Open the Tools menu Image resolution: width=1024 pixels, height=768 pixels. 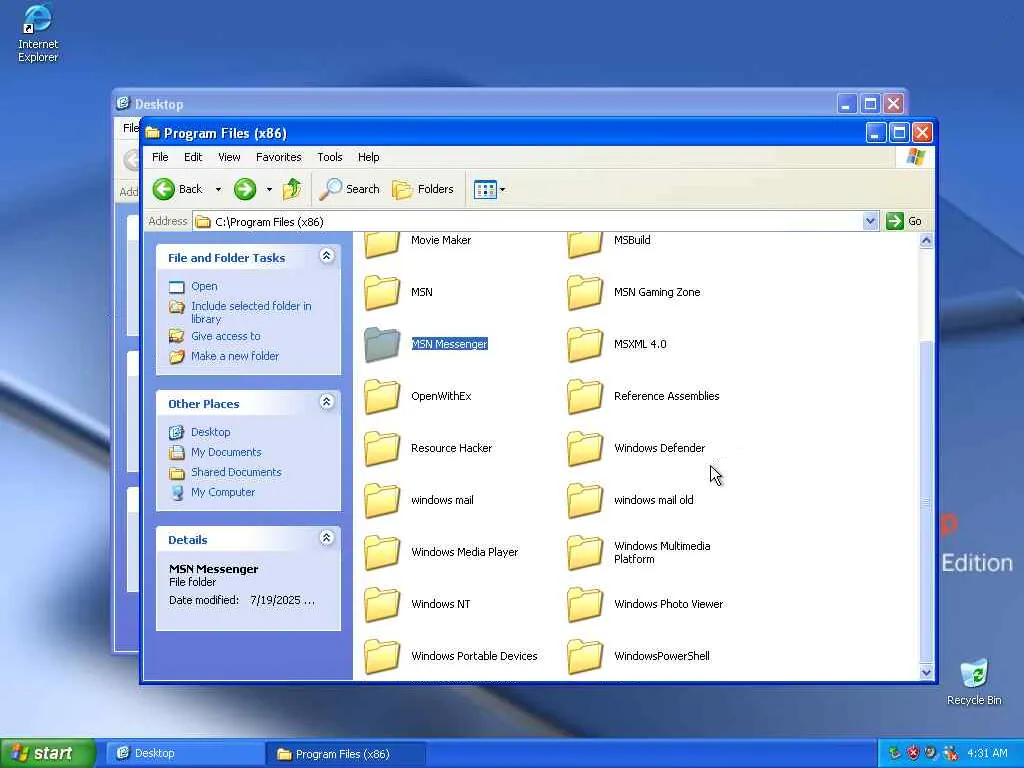330,157
